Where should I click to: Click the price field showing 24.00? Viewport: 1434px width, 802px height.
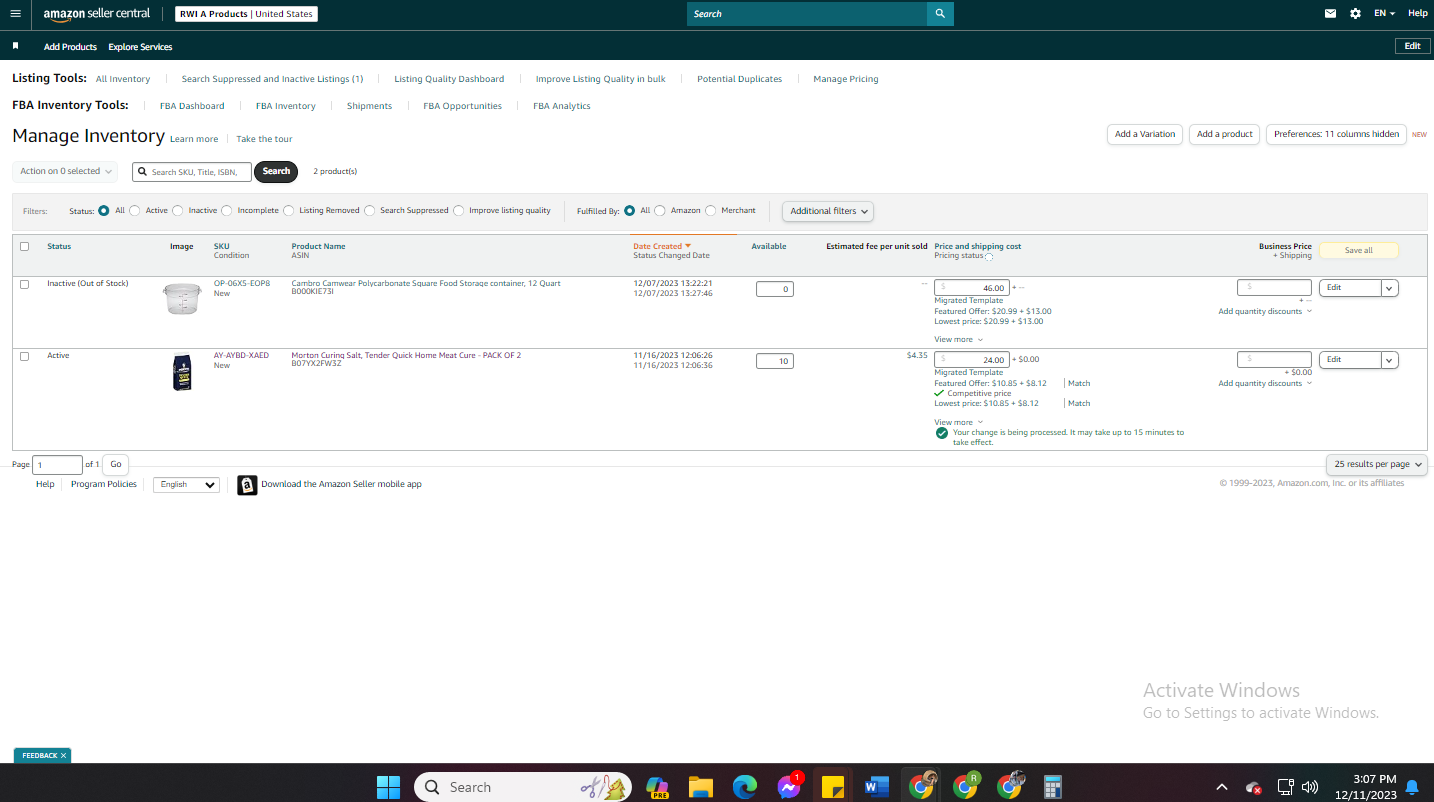(972, 360)
